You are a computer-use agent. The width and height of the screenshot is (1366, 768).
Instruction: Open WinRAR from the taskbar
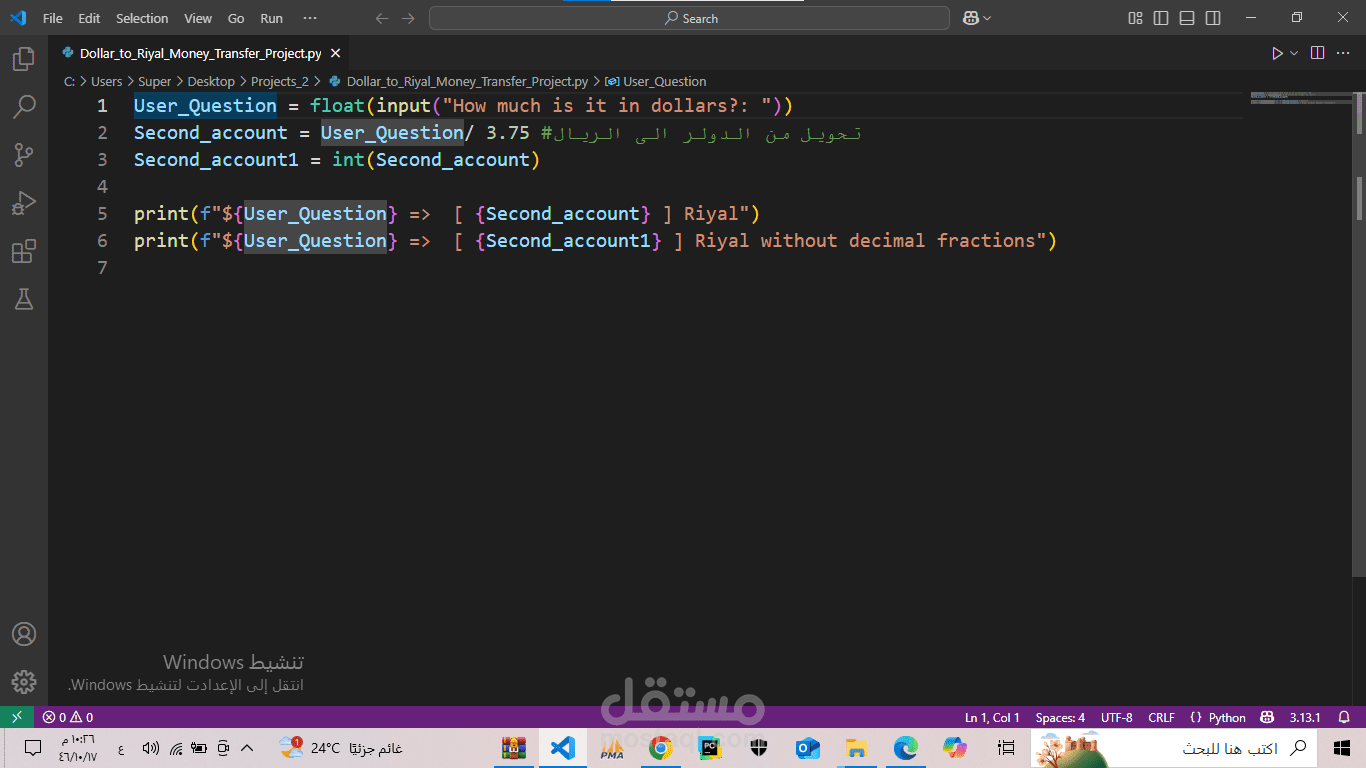click(514, 748)
